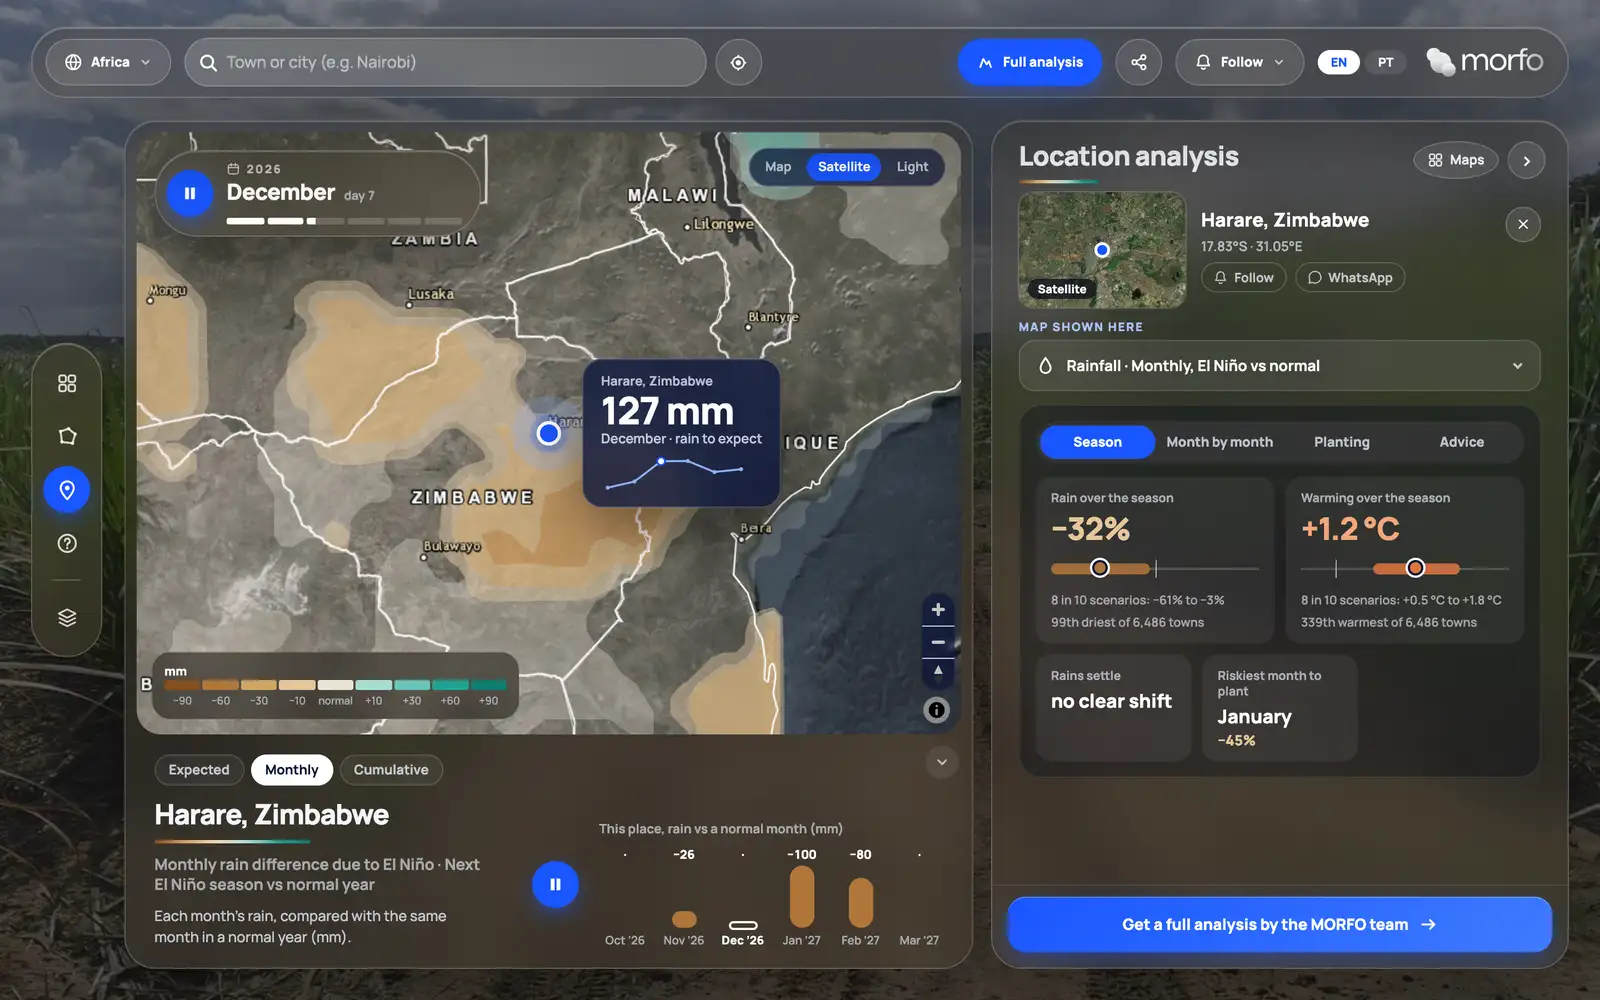Switch map style to Light
Image resolution: width=1600 pixels, height=1000 pixels.
[912, 167]
